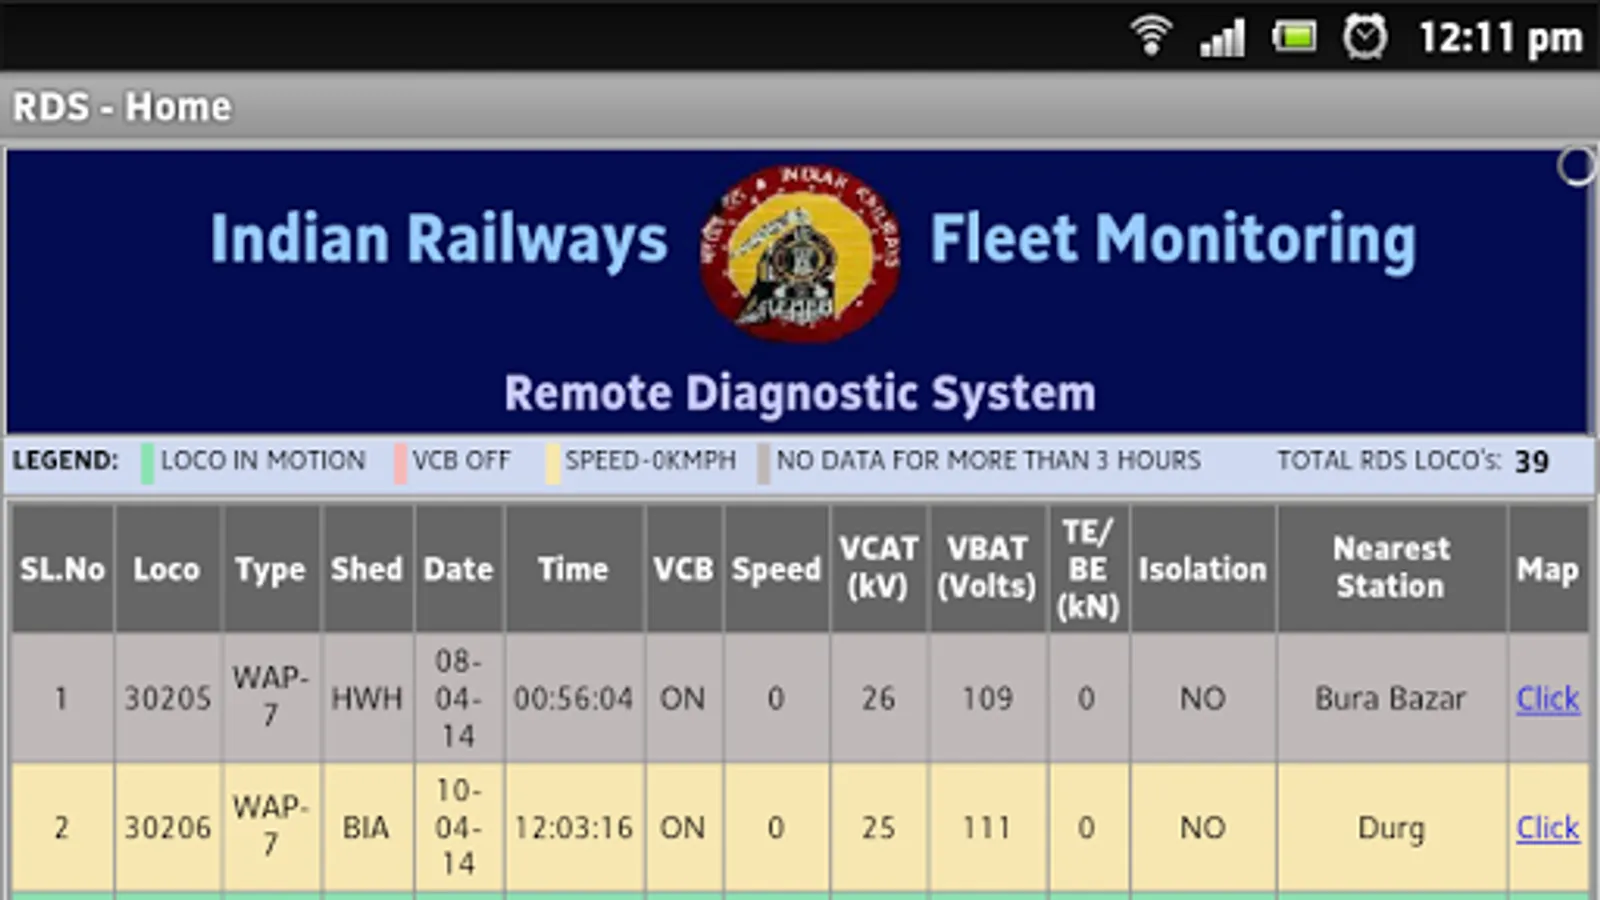Click the LEGEND: label

point(65,460)
